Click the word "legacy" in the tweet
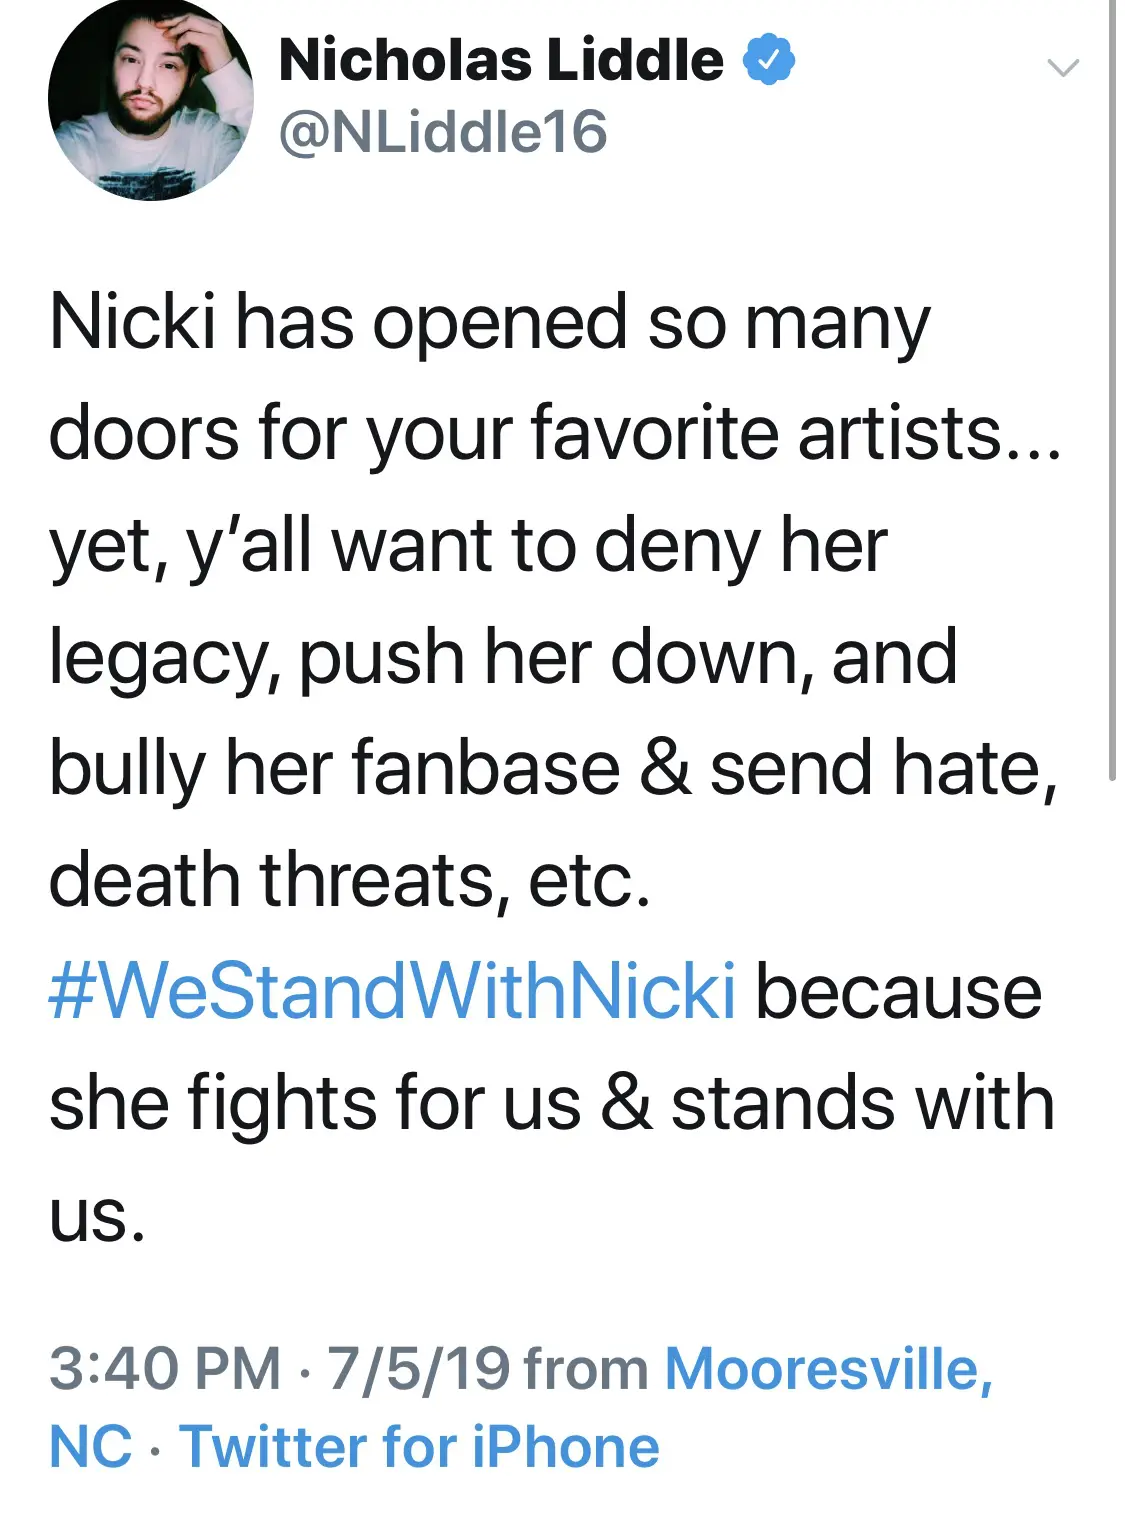 tap(164, 660)
